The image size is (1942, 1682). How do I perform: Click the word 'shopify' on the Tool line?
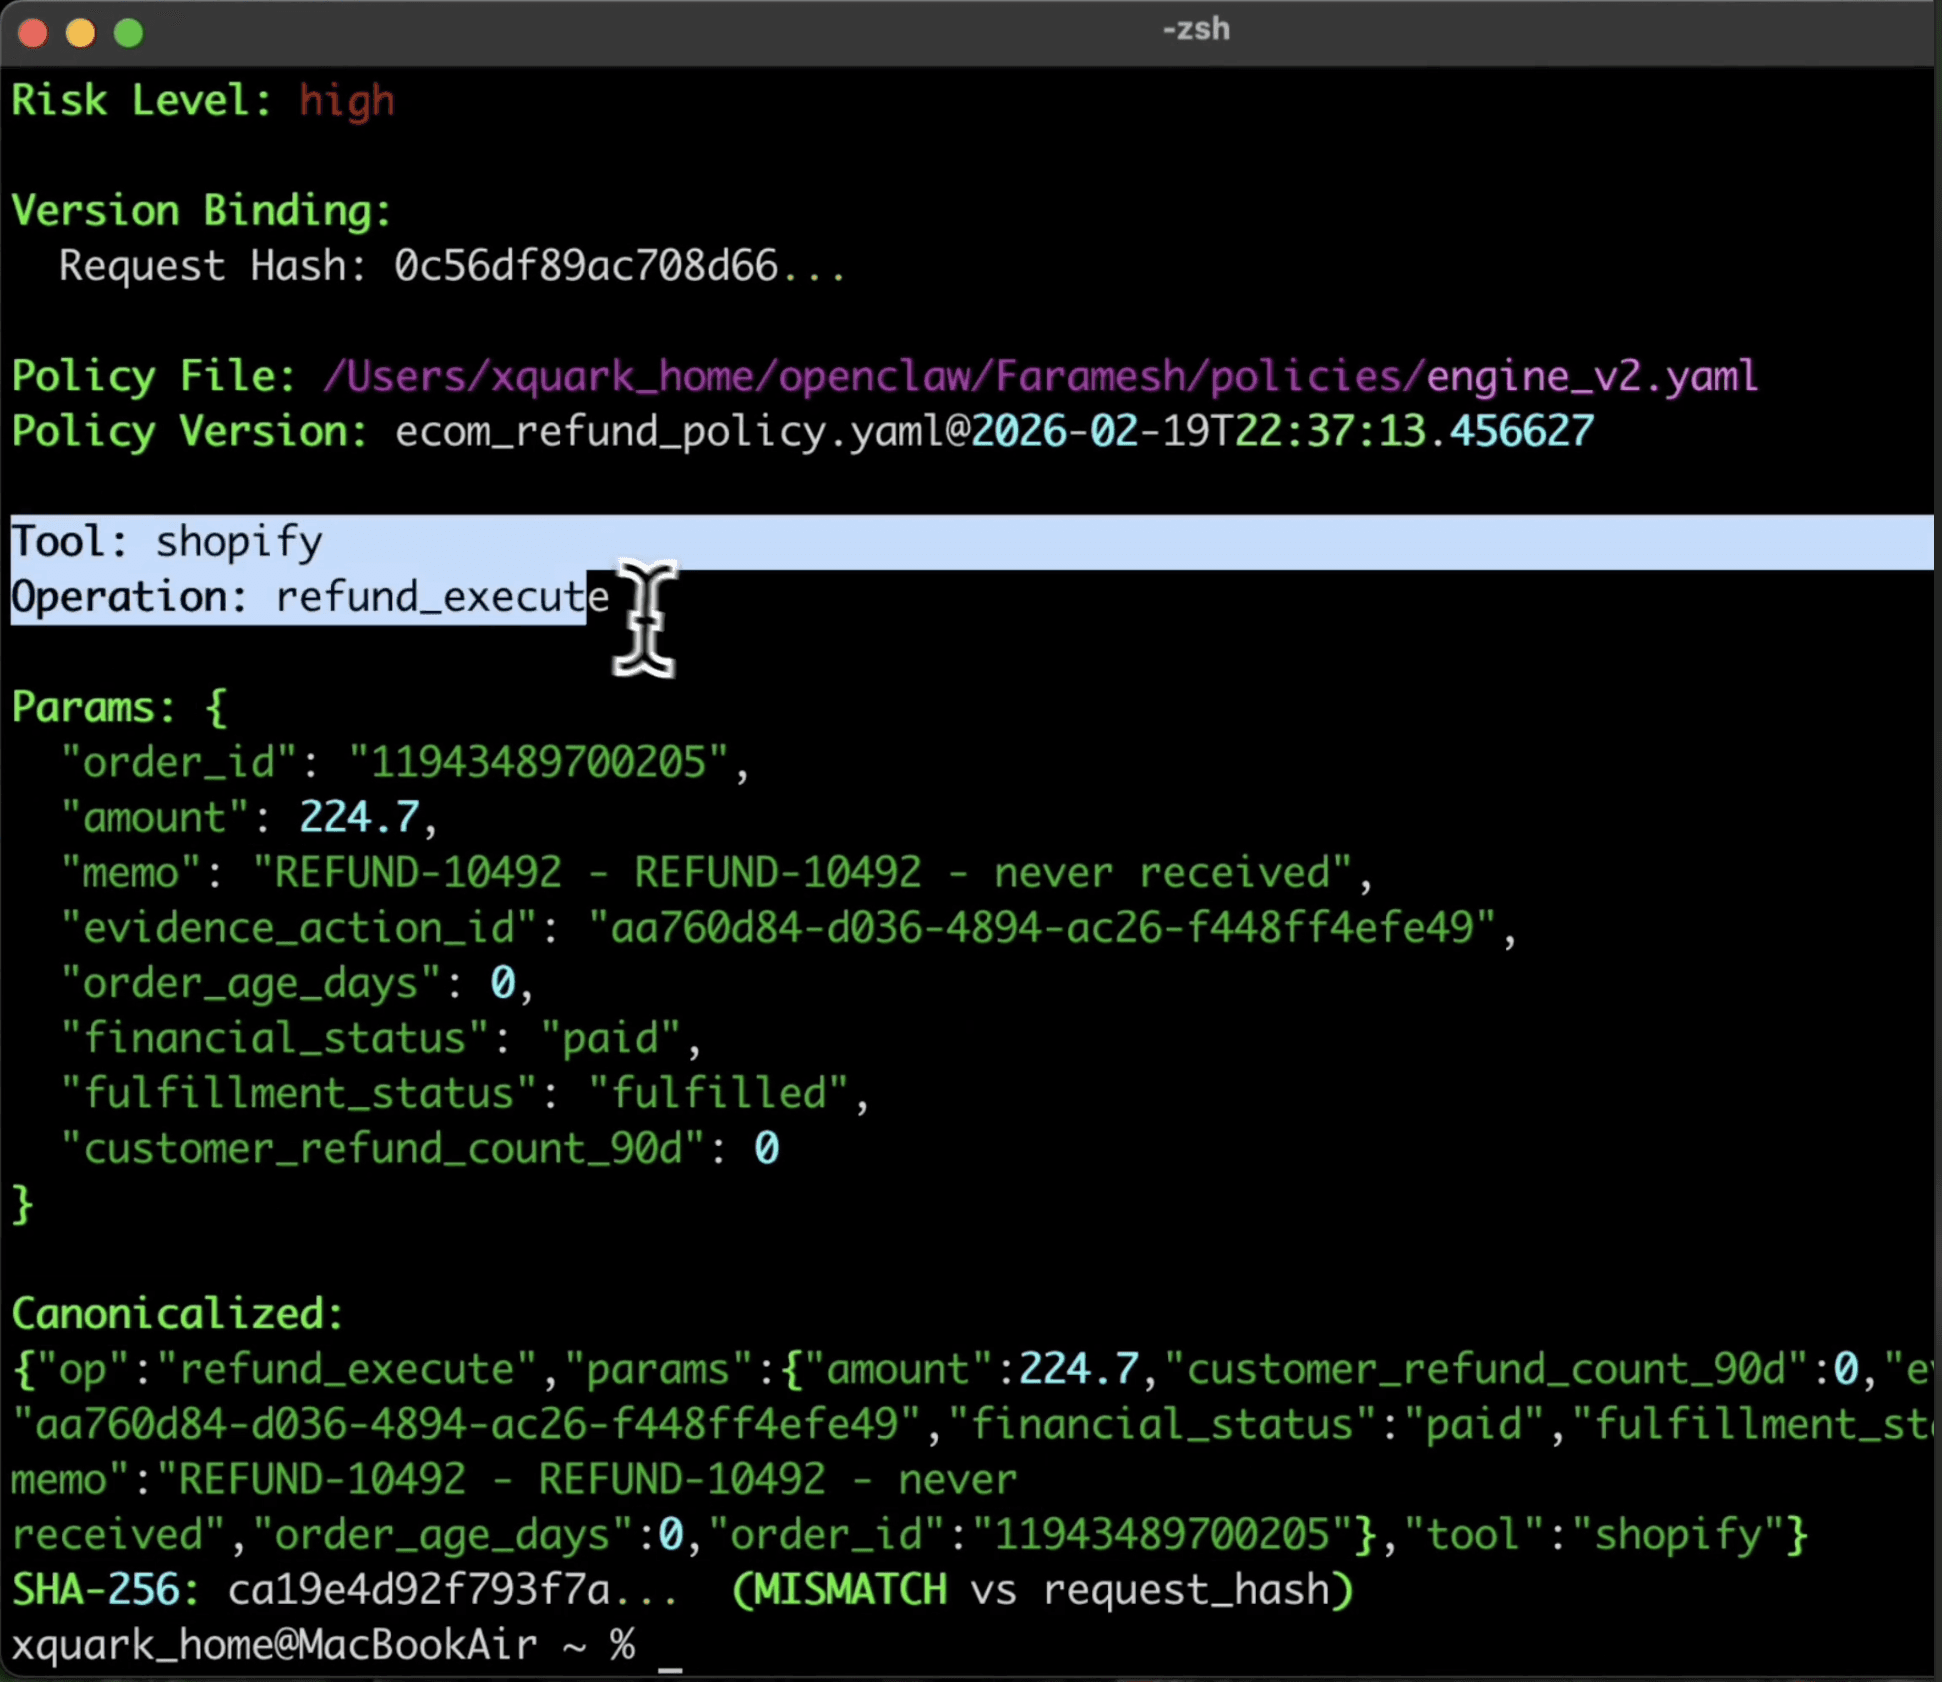tap(239, 542)
